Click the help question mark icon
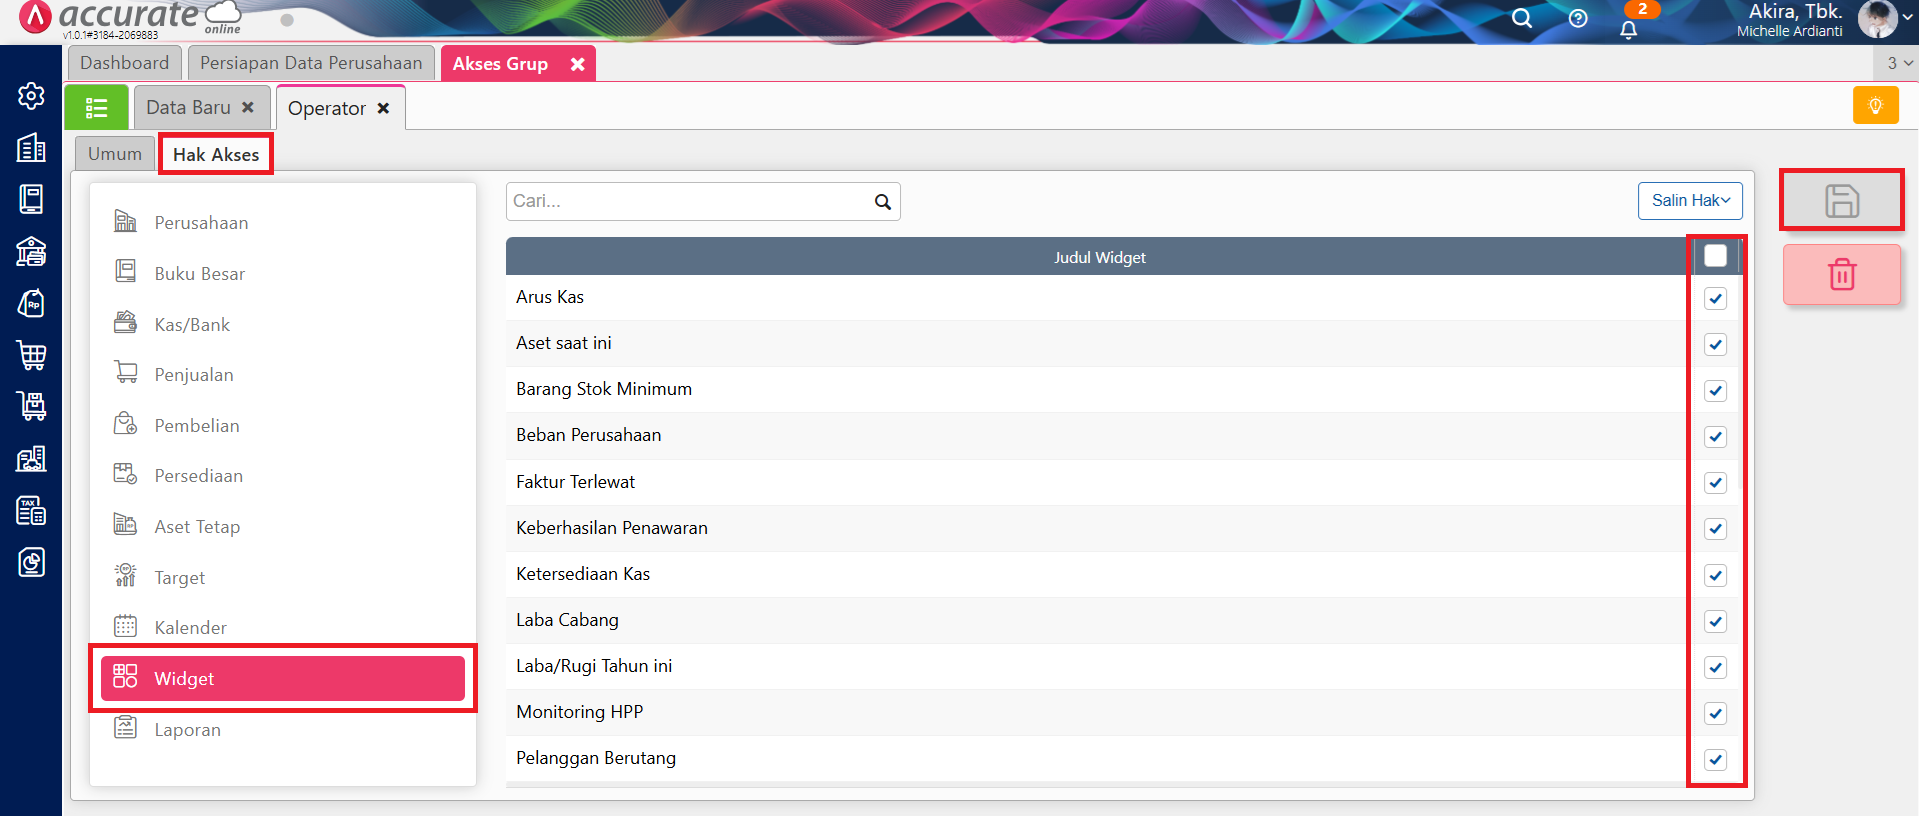The height and width of the screenshot is (816, 1919). [1578, 19]
